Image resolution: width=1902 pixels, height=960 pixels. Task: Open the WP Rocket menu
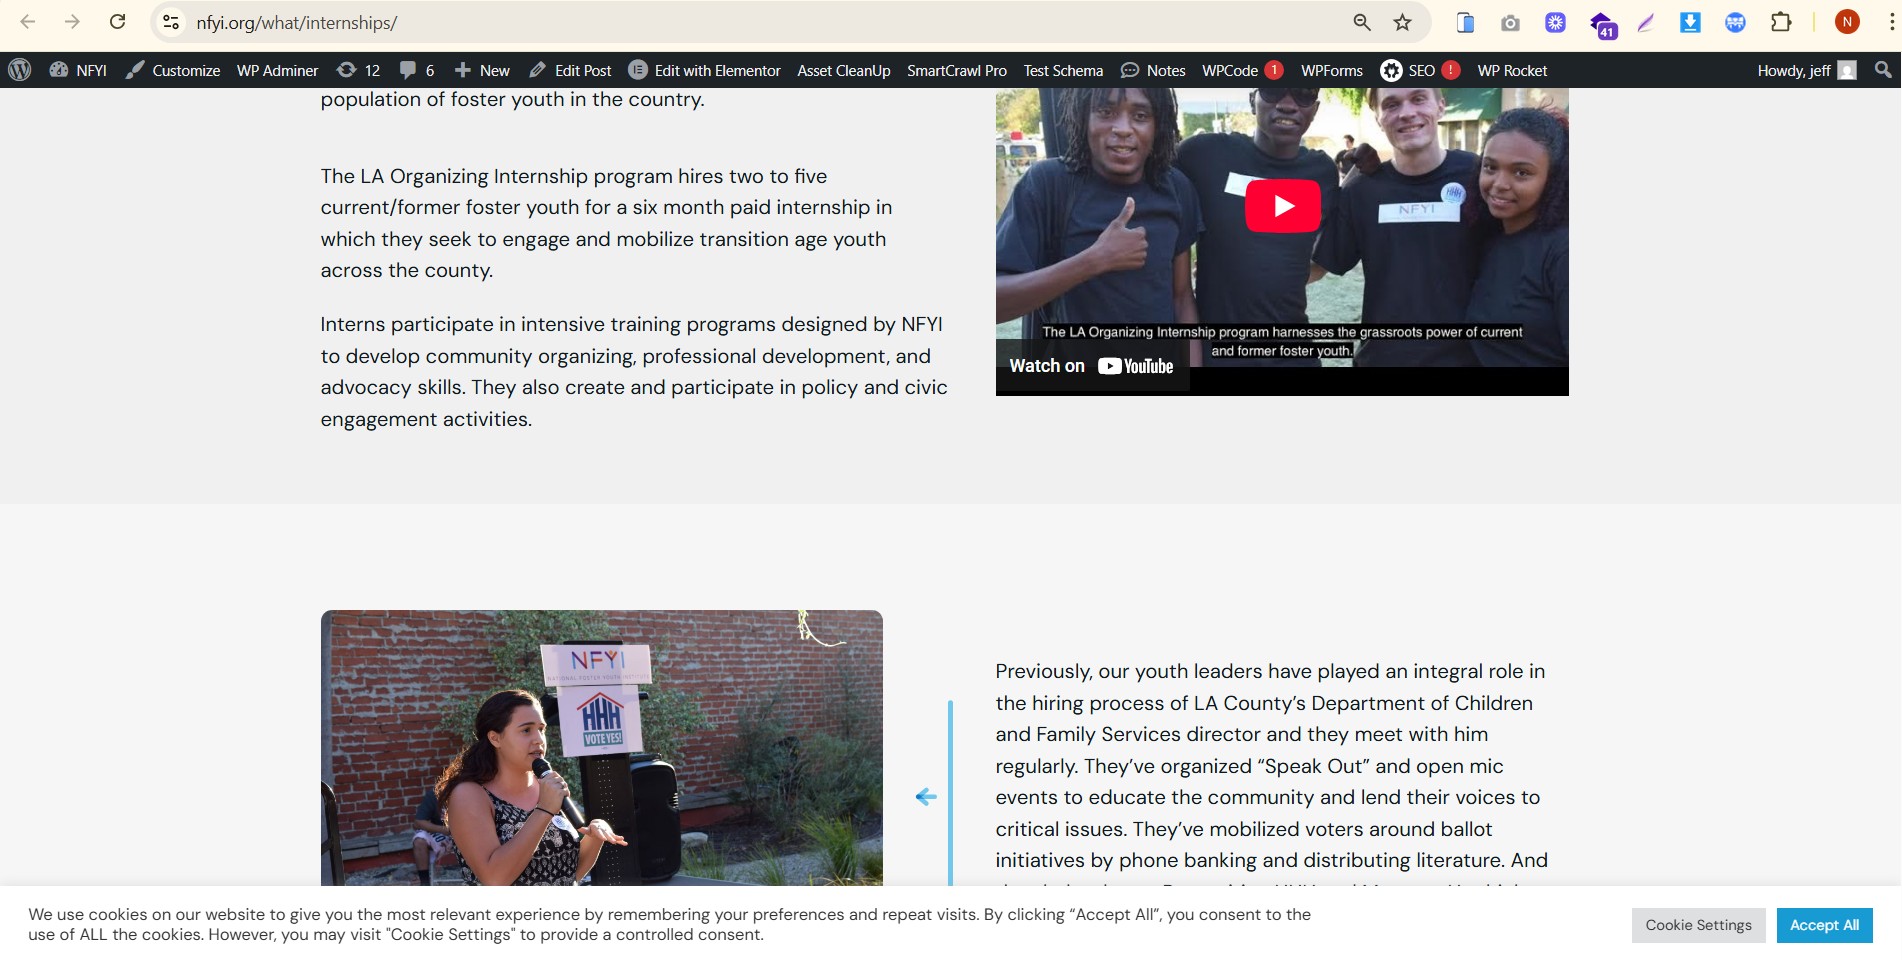point(1511,70)
